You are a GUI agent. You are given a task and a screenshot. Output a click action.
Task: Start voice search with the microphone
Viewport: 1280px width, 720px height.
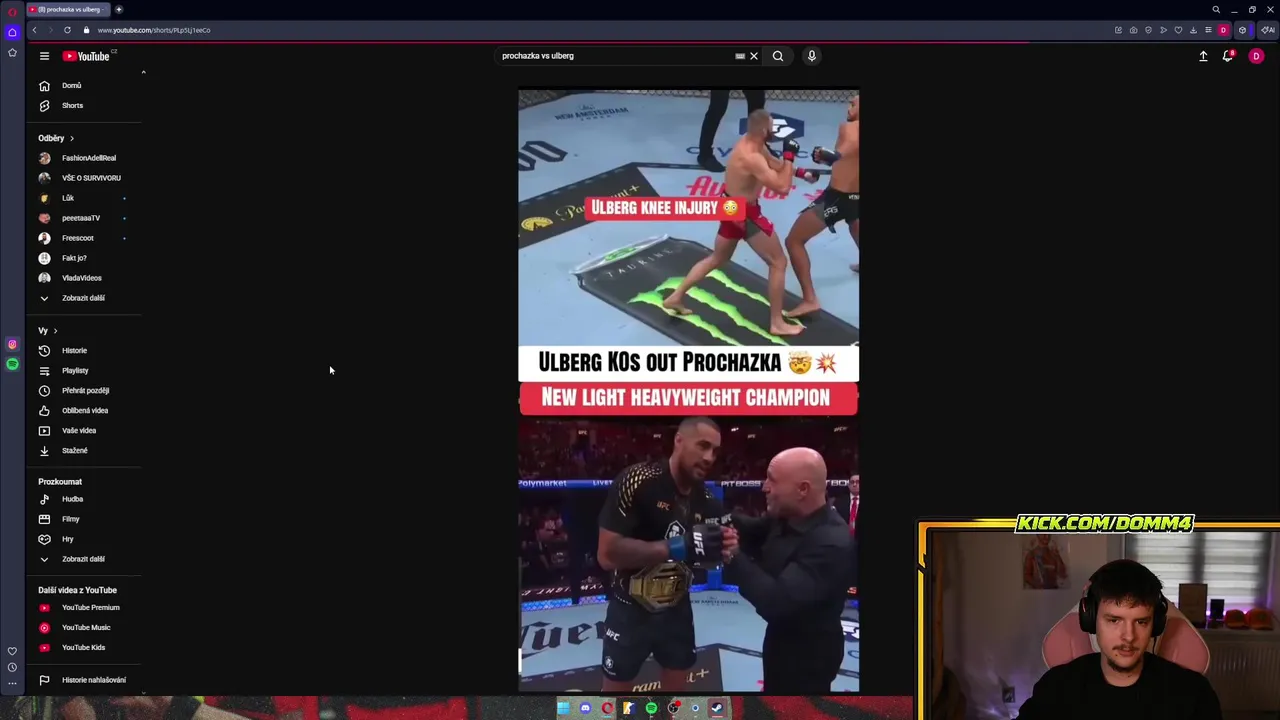[812, 56]
